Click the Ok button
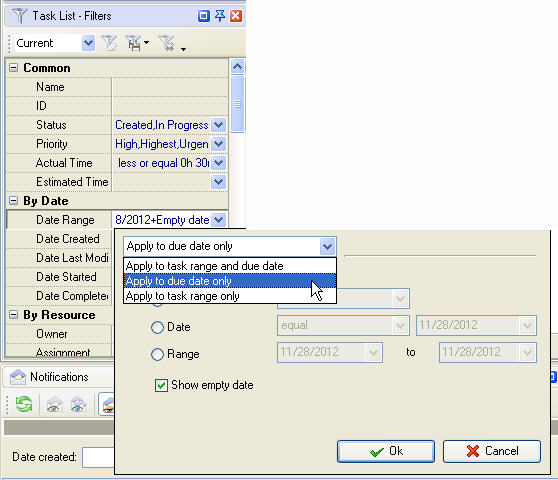The width and height of the screenshot is (558, 480). 386,451
